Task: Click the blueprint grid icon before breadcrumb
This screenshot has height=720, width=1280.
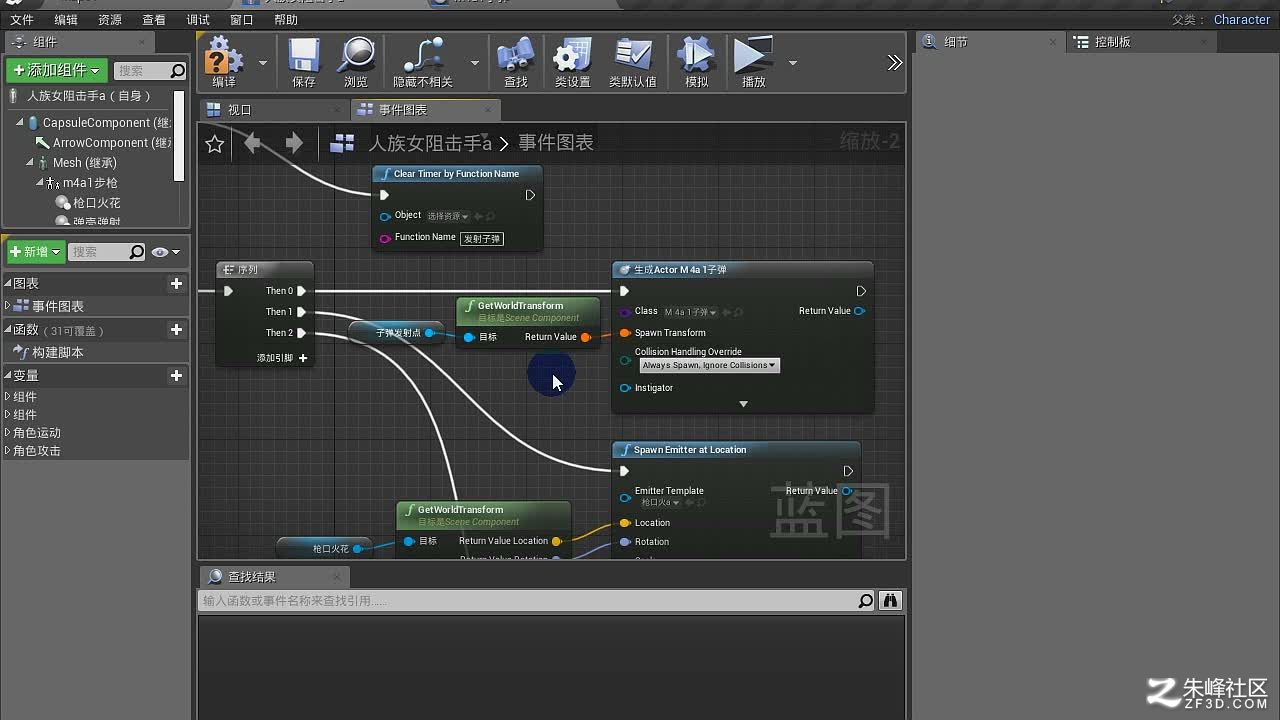Action: tap(342, 144)
